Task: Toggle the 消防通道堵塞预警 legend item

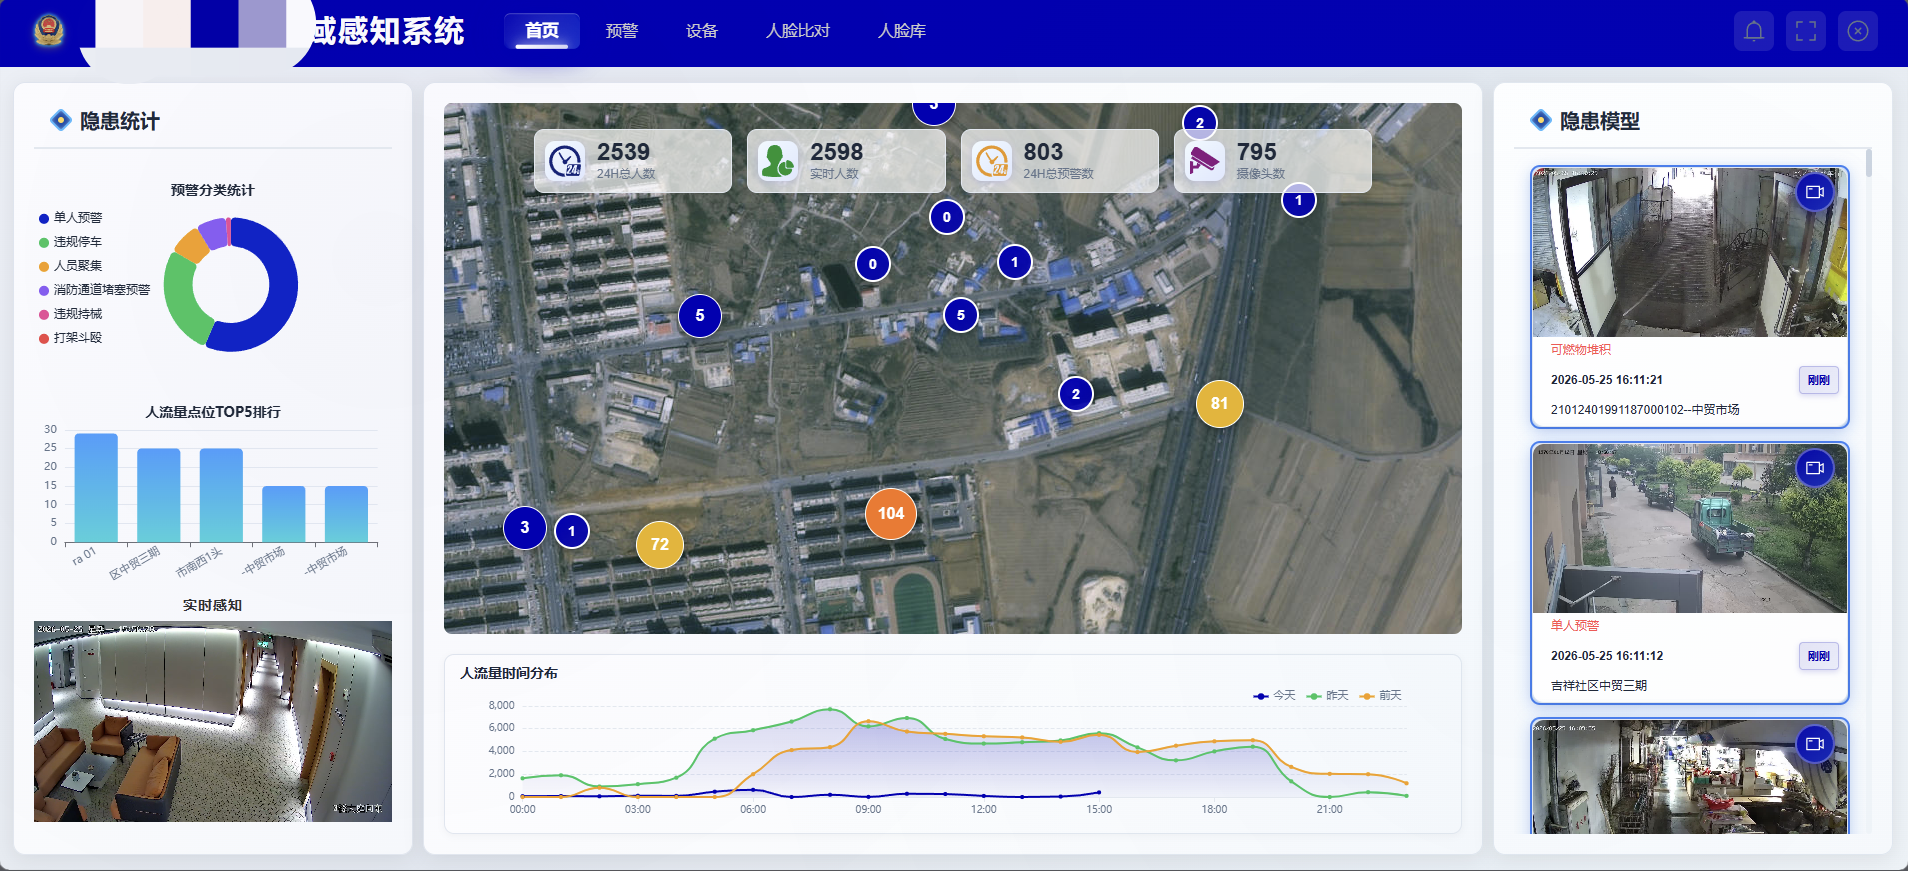Action: coord(94,290)
